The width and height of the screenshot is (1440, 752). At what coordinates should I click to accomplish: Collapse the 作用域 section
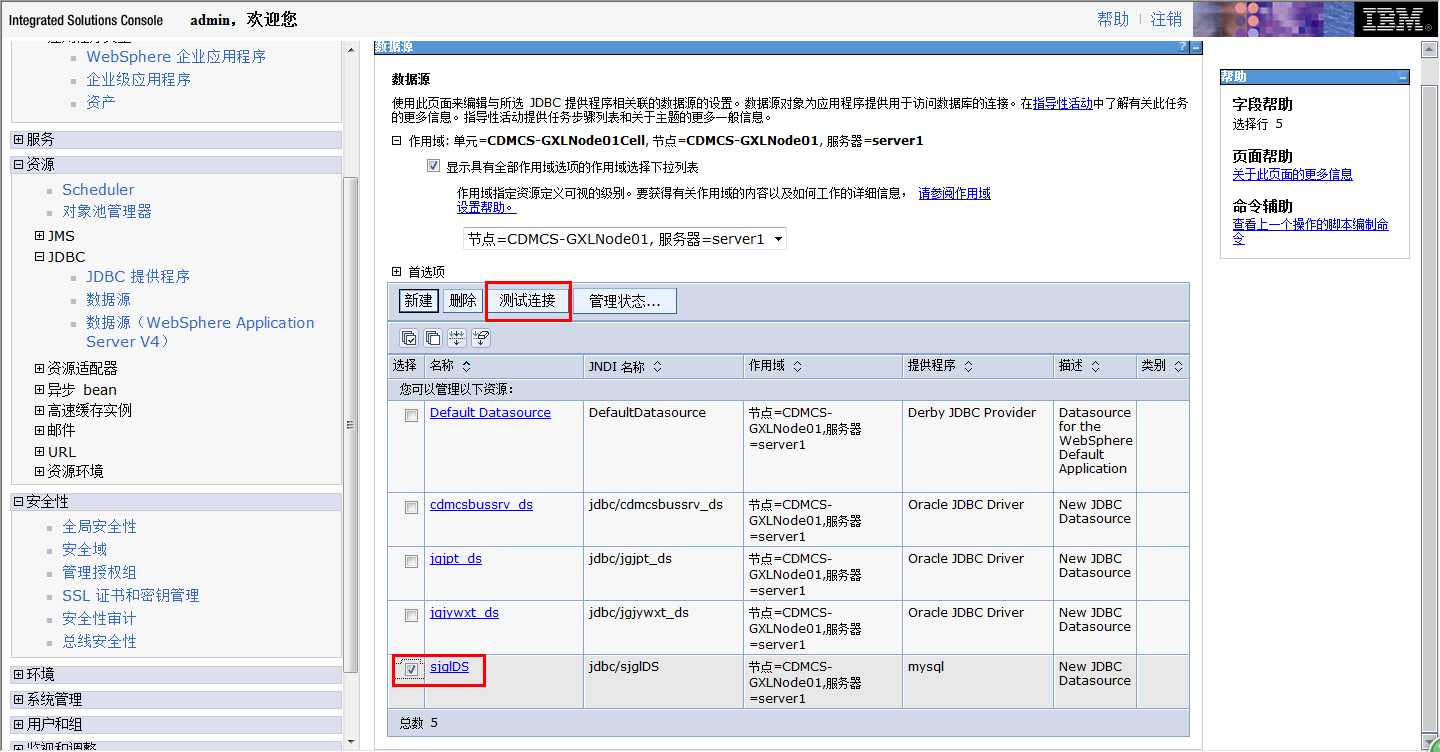(397, 141)
